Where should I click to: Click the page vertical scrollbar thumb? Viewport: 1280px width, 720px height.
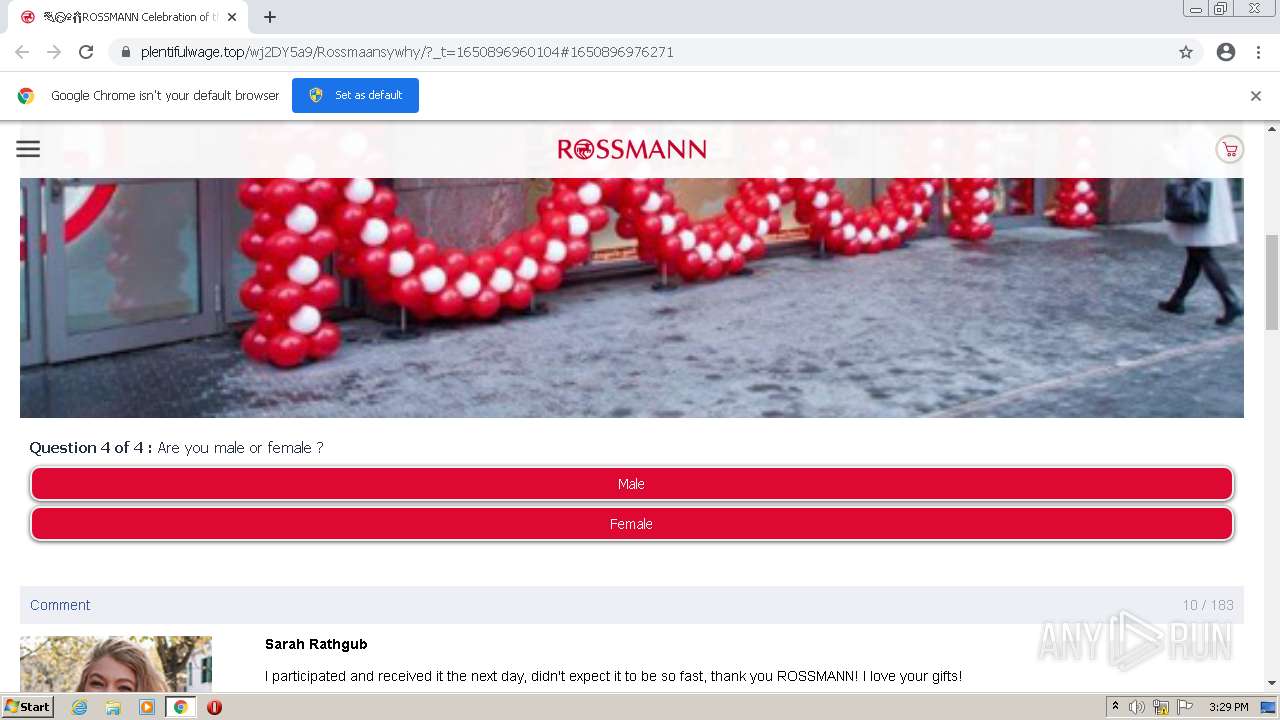tap(1272, 282)
